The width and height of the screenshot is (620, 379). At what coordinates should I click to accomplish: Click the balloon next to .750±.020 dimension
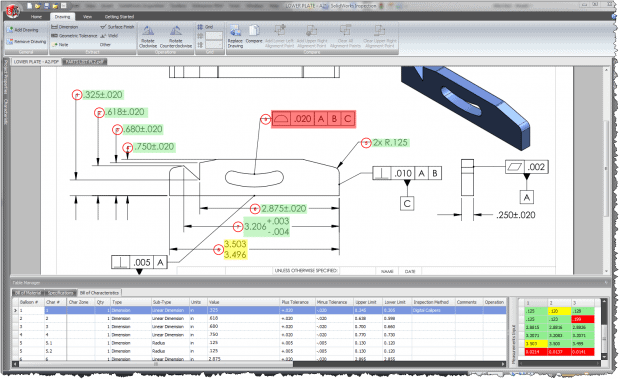[x=127, y=148]
